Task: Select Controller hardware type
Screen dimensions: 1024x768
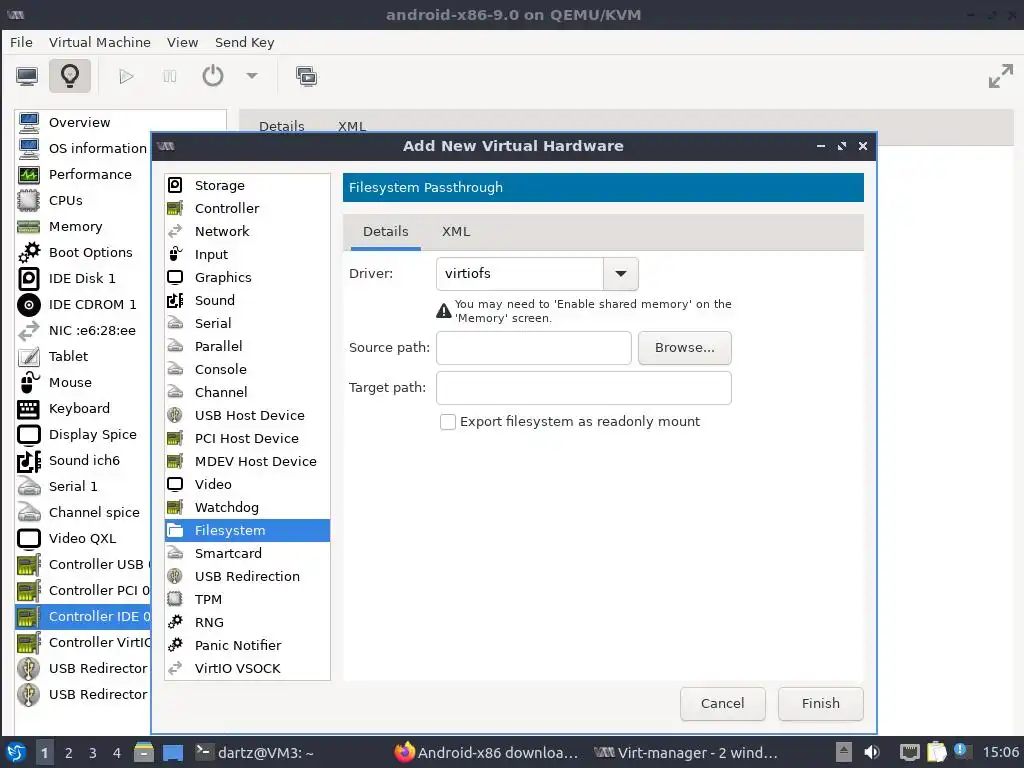Action: 248,208
